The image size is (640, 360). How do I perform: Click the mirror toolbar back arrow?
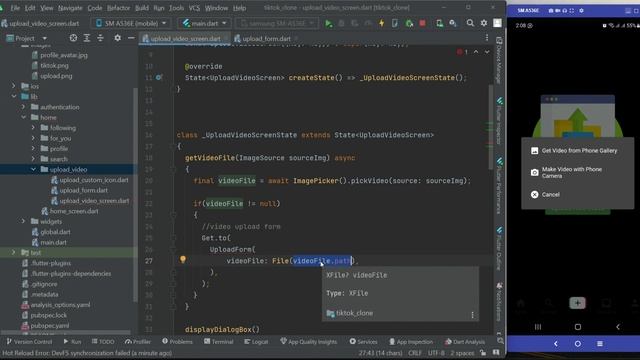(x=556, y=344)
